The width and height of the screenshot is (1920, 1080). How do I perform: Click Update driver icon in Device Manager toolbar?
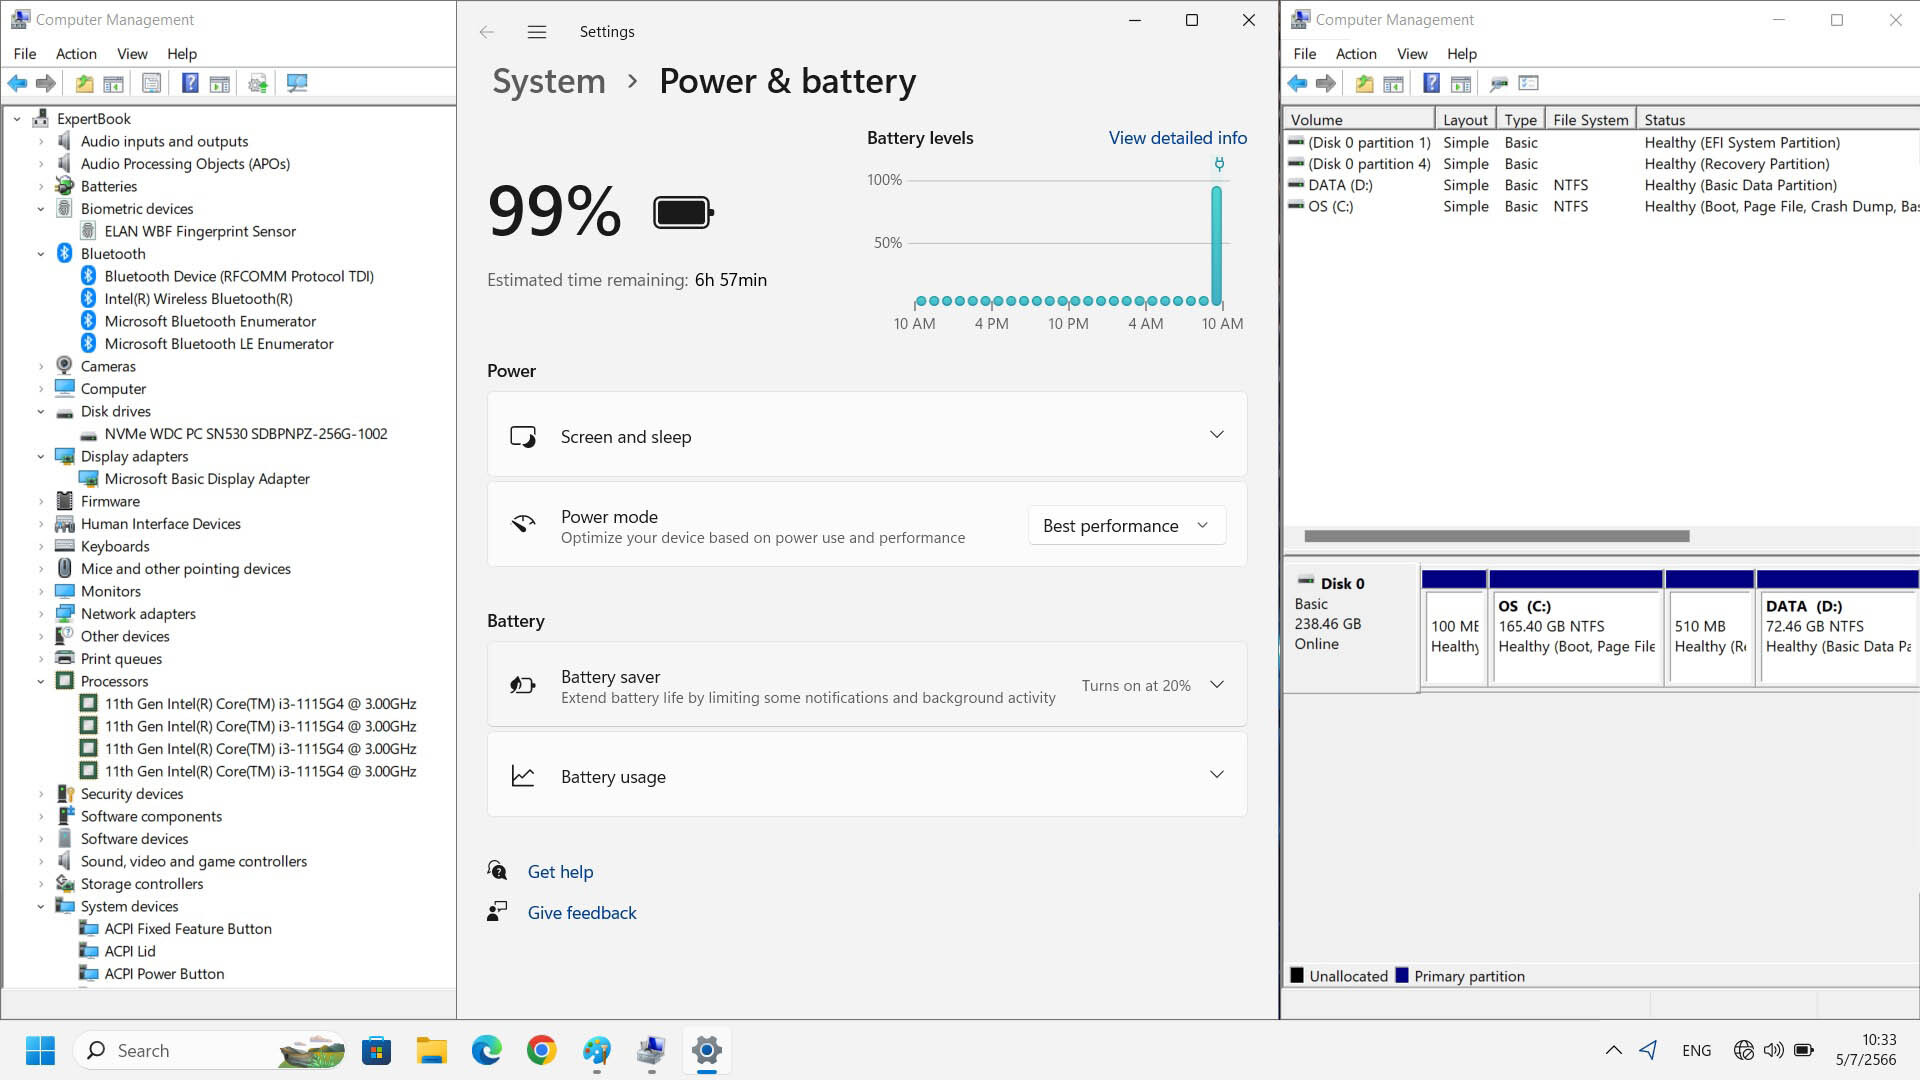[258, 84]
